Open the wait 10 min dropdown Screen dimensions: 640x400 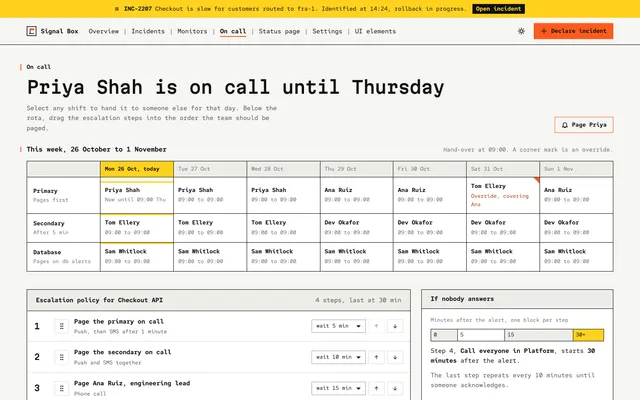(338, 357)
